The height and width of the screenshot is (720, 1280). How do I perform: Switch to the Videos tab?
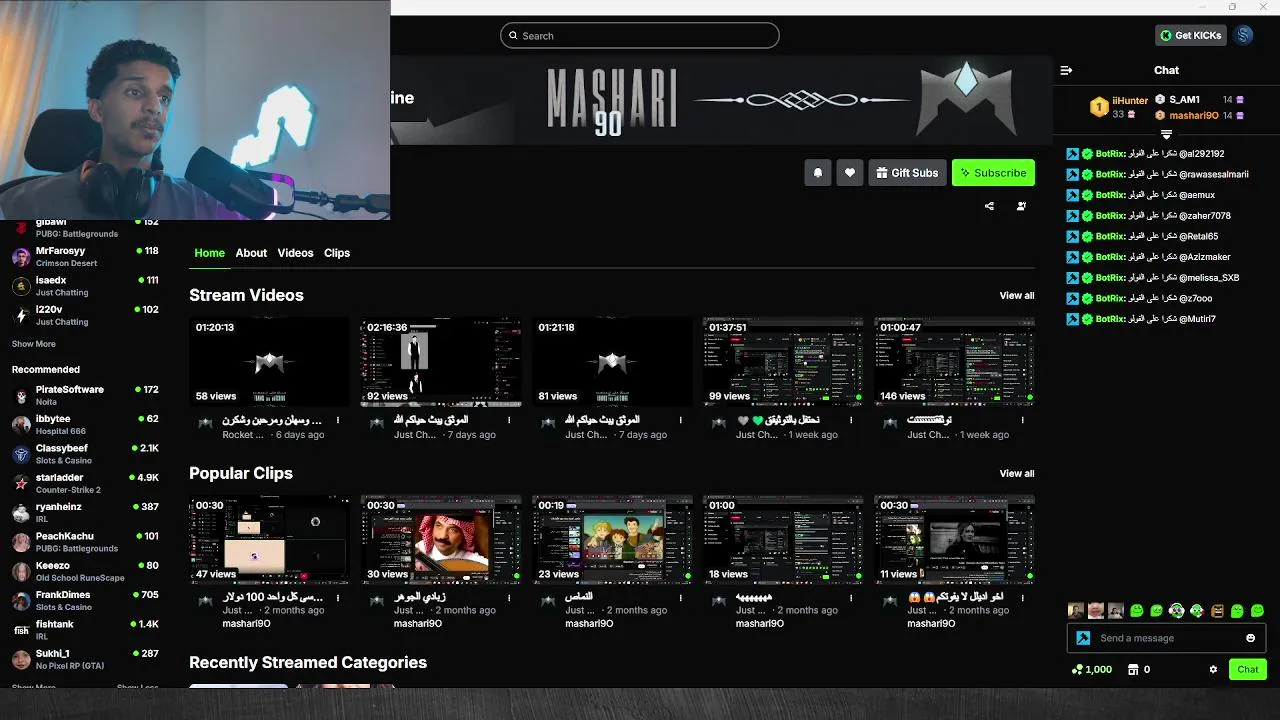tap(295, 253)
